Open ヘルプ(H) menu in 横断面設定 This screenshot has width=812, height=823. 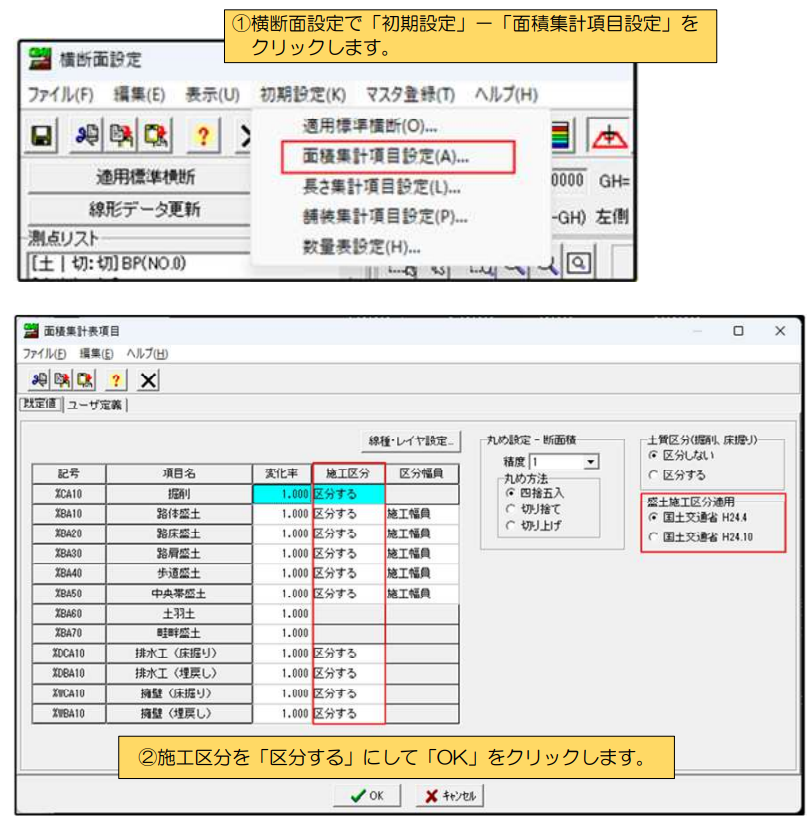506,94
